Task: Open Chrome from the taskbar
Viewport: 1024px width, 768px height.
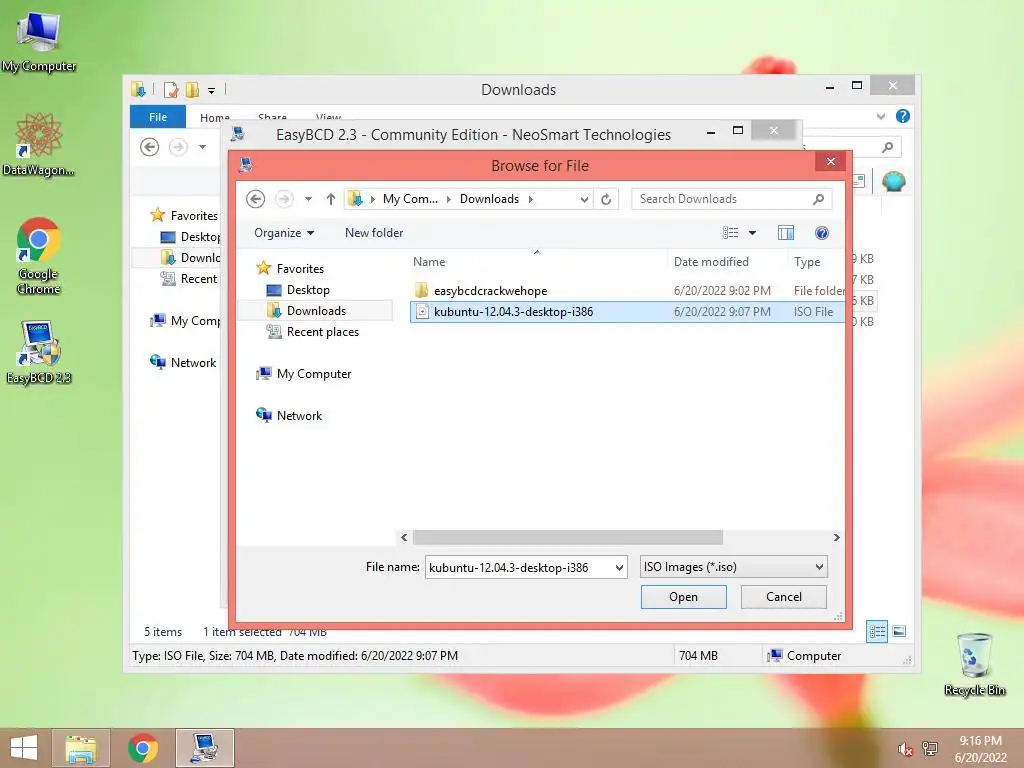Action: tap(142, 748)
